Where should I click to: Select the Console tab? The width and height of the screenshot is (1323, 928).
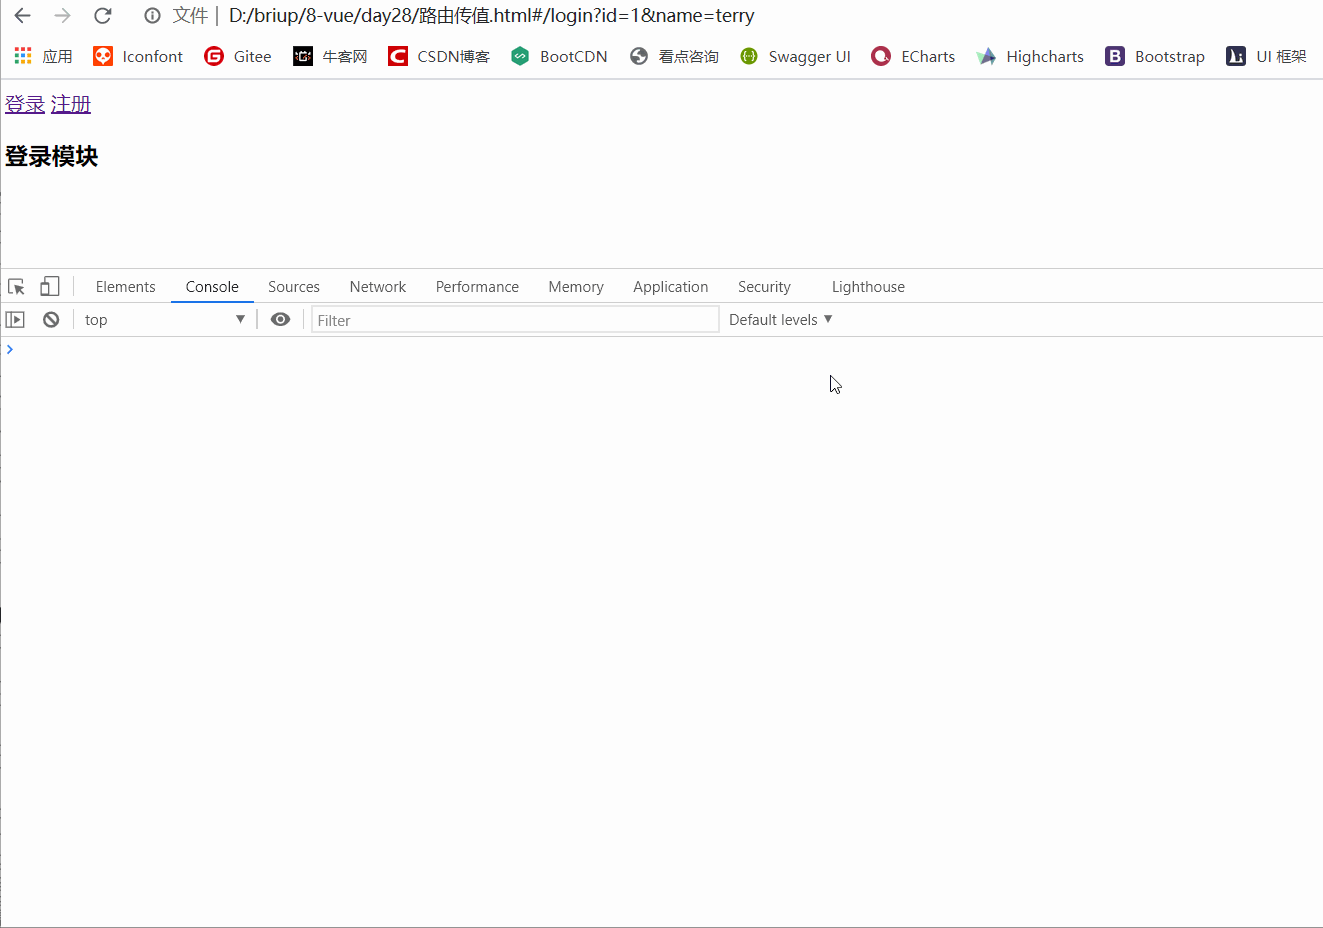coord(212,287)
